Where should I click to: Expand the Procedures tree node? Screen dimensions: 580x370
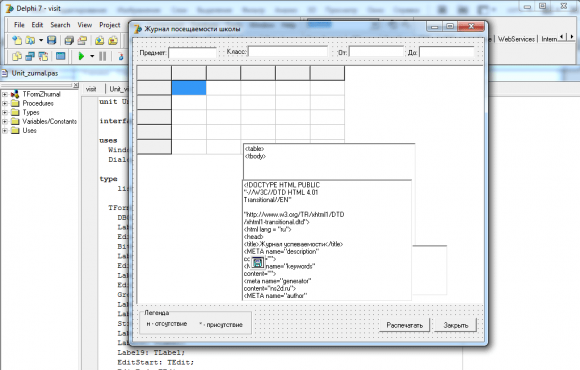5,103
